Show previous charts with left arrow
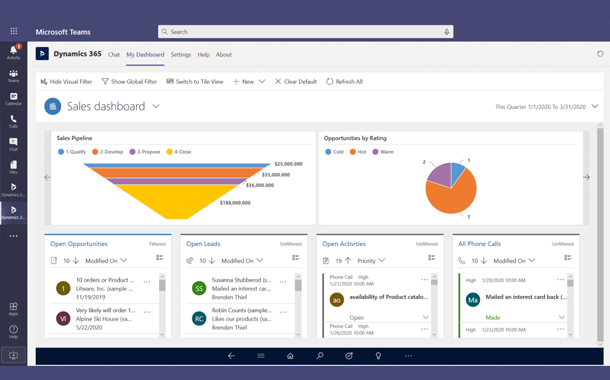This screenshot has width=610, height=380. coord(47,177)
